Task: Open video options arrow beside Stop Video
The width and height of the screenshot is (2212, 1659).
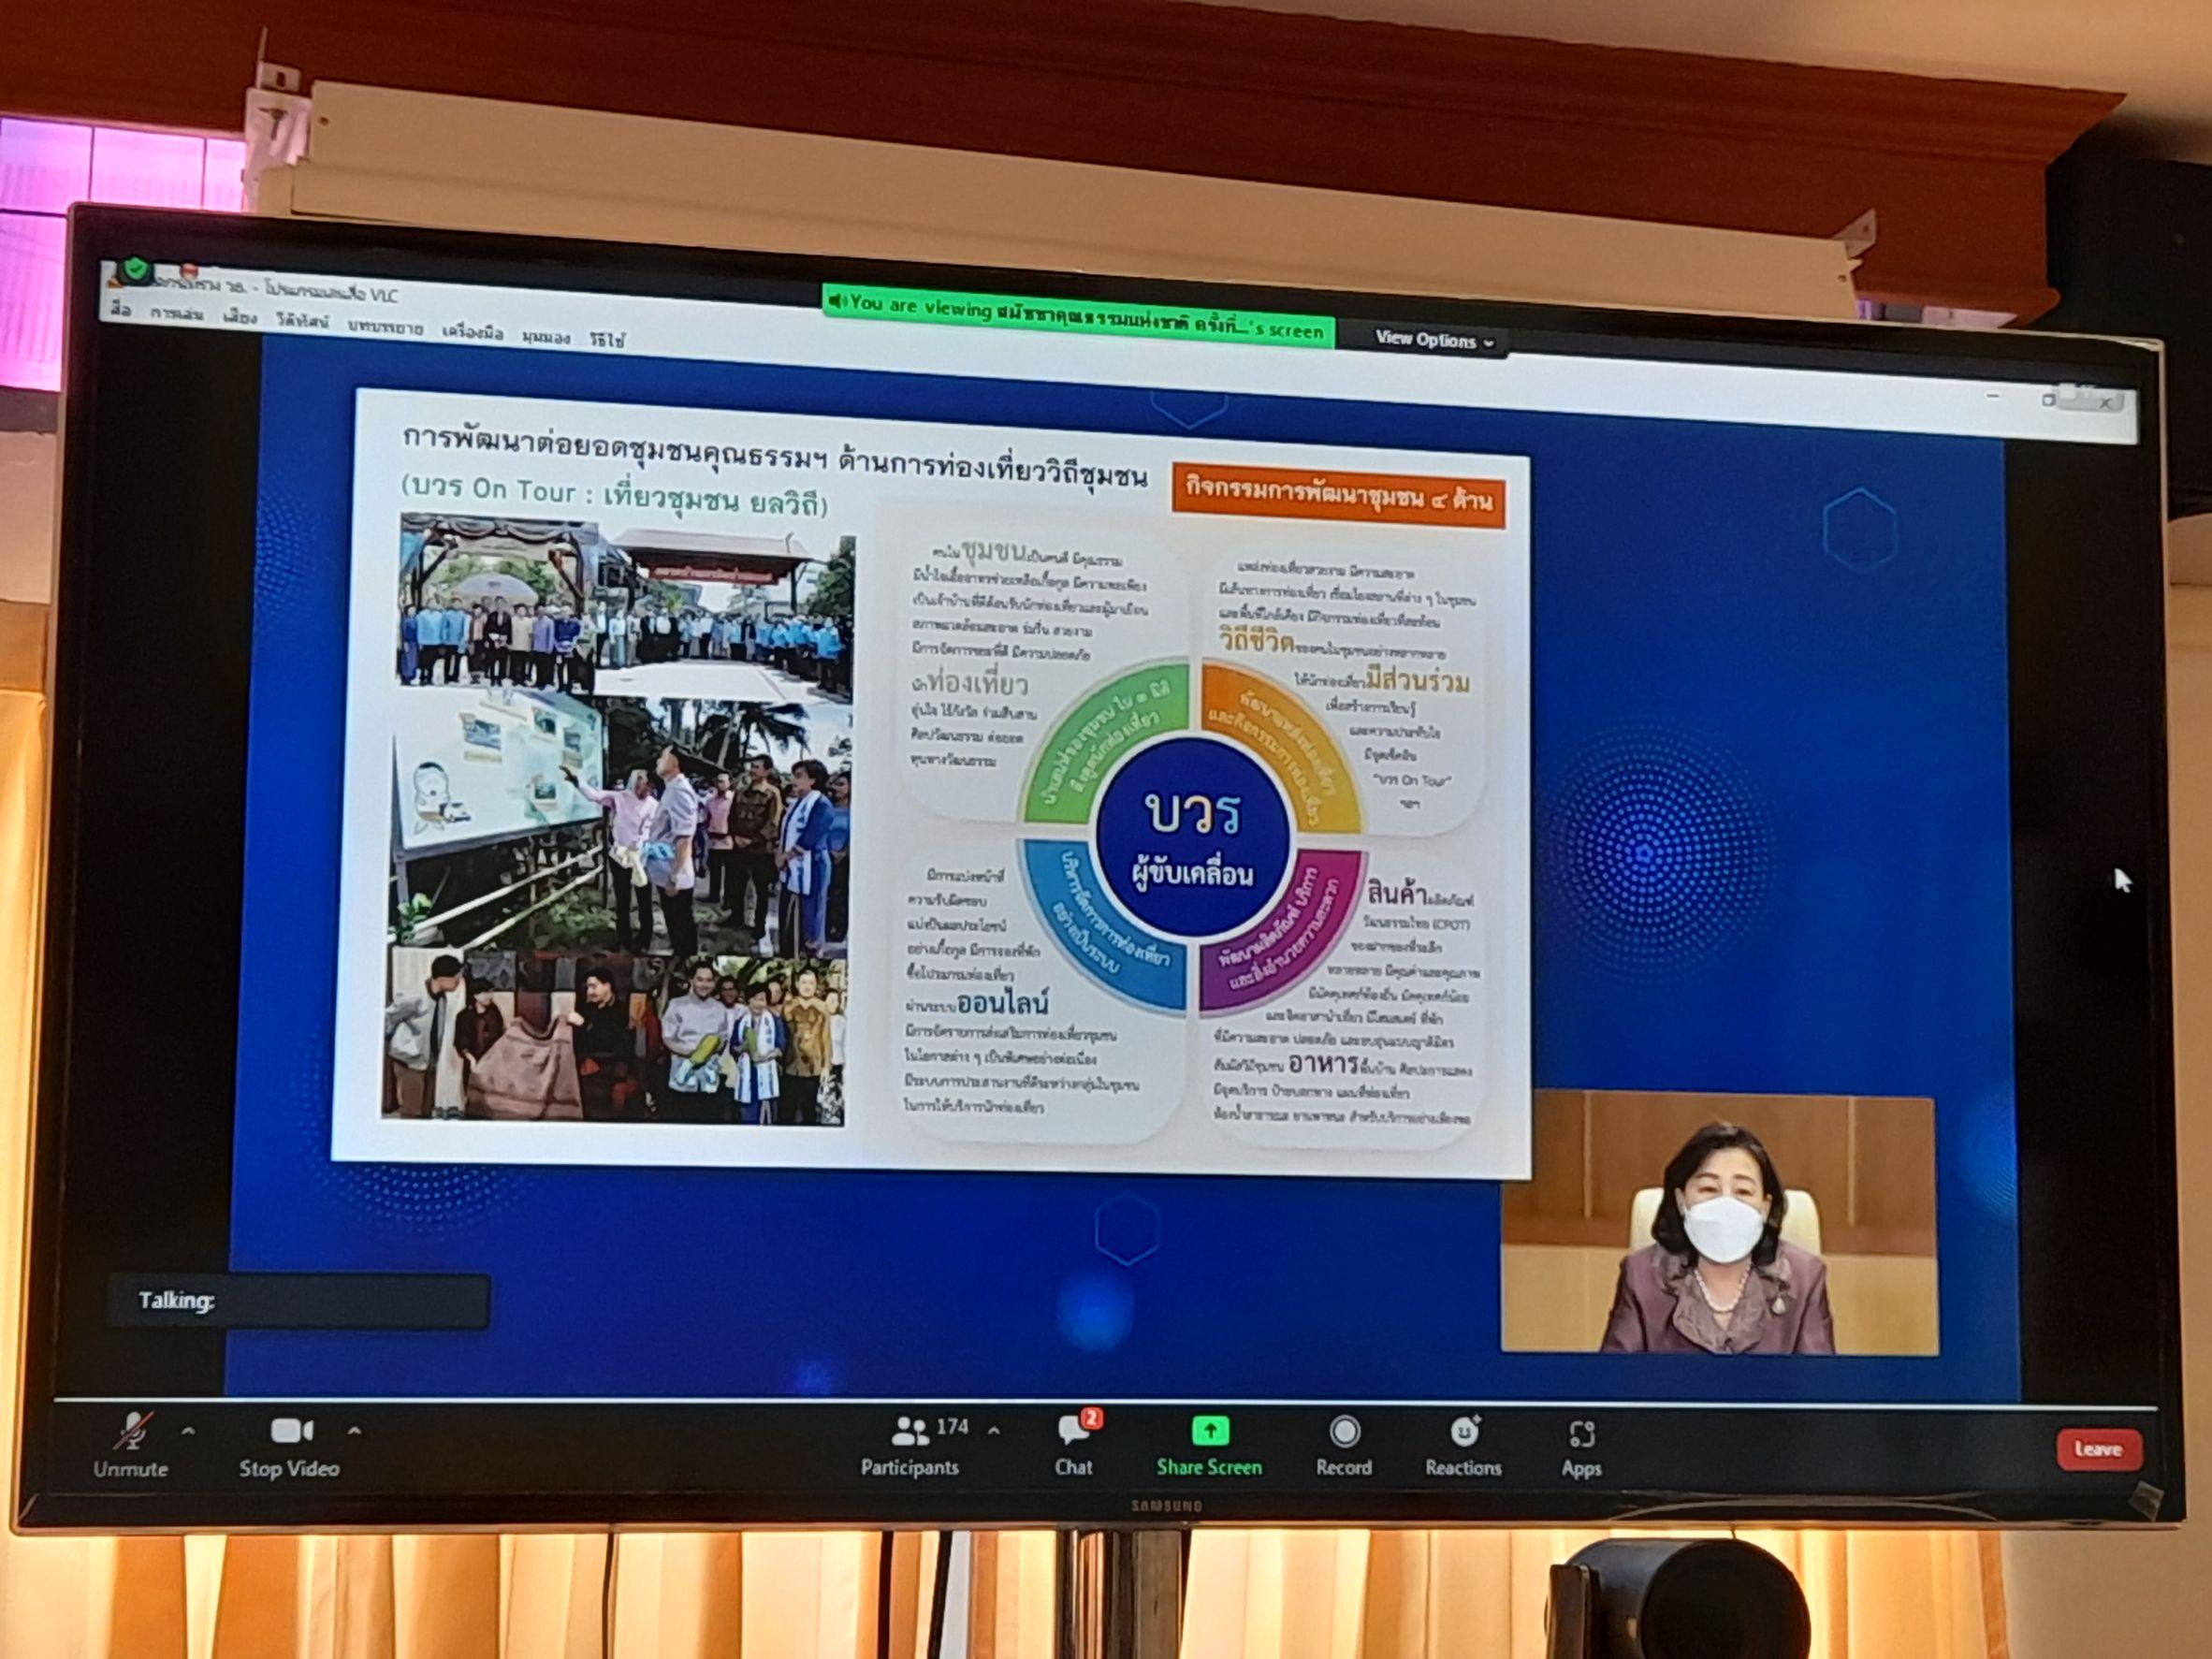Action: click(354, 1431)
